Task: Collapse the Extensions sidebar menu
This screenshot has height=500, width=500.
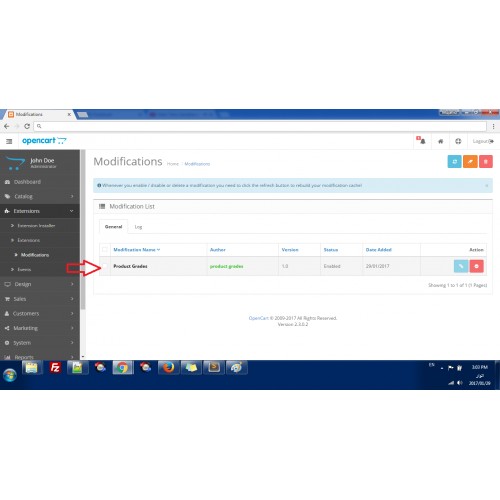Action: 40,211
